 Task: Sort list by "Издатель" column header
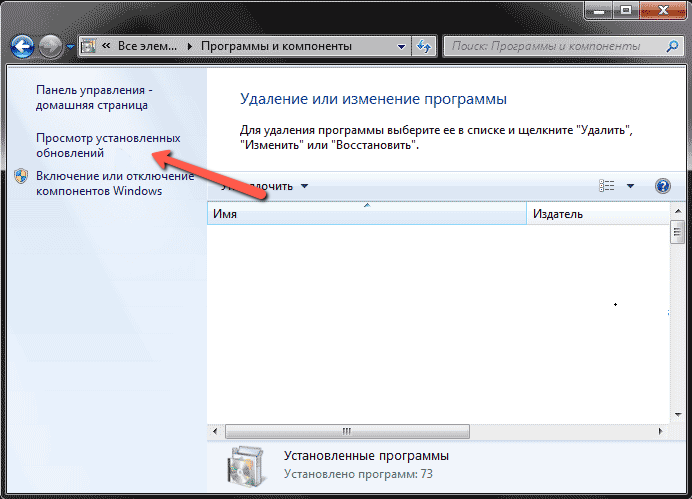(598, 214)
